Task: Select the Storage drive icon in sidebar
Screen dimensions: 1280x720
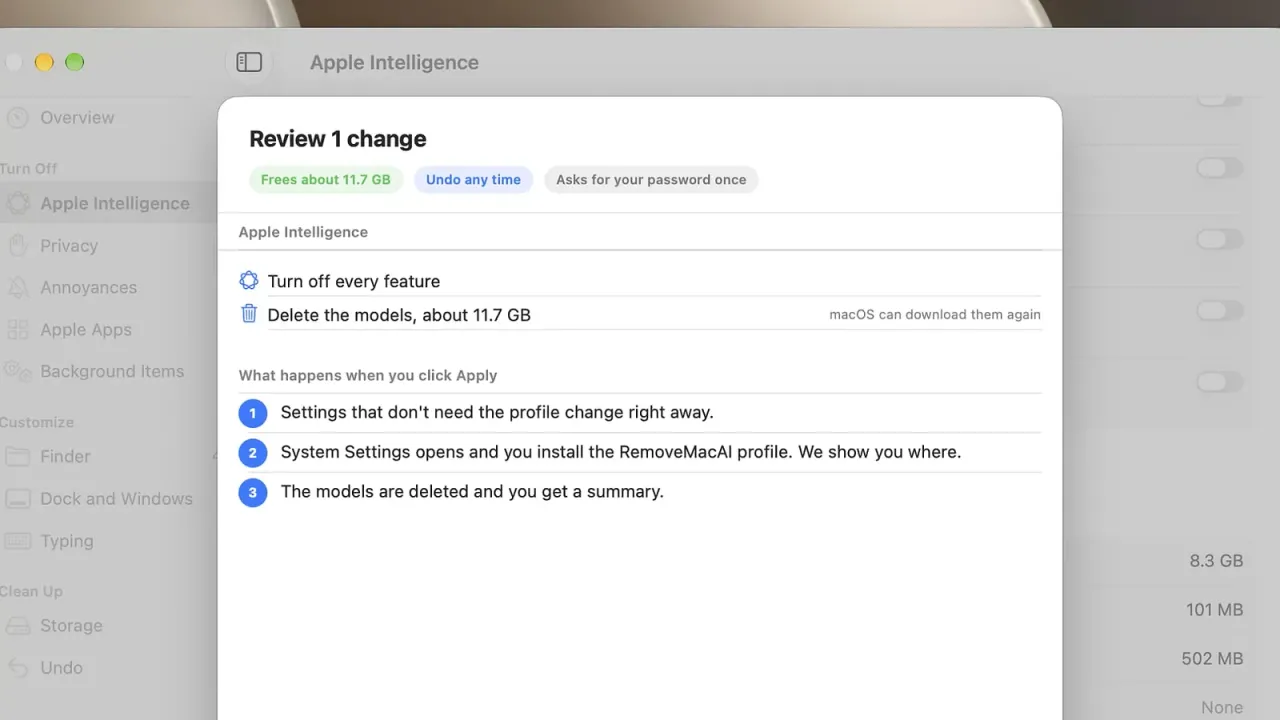Action: point(18,626)
